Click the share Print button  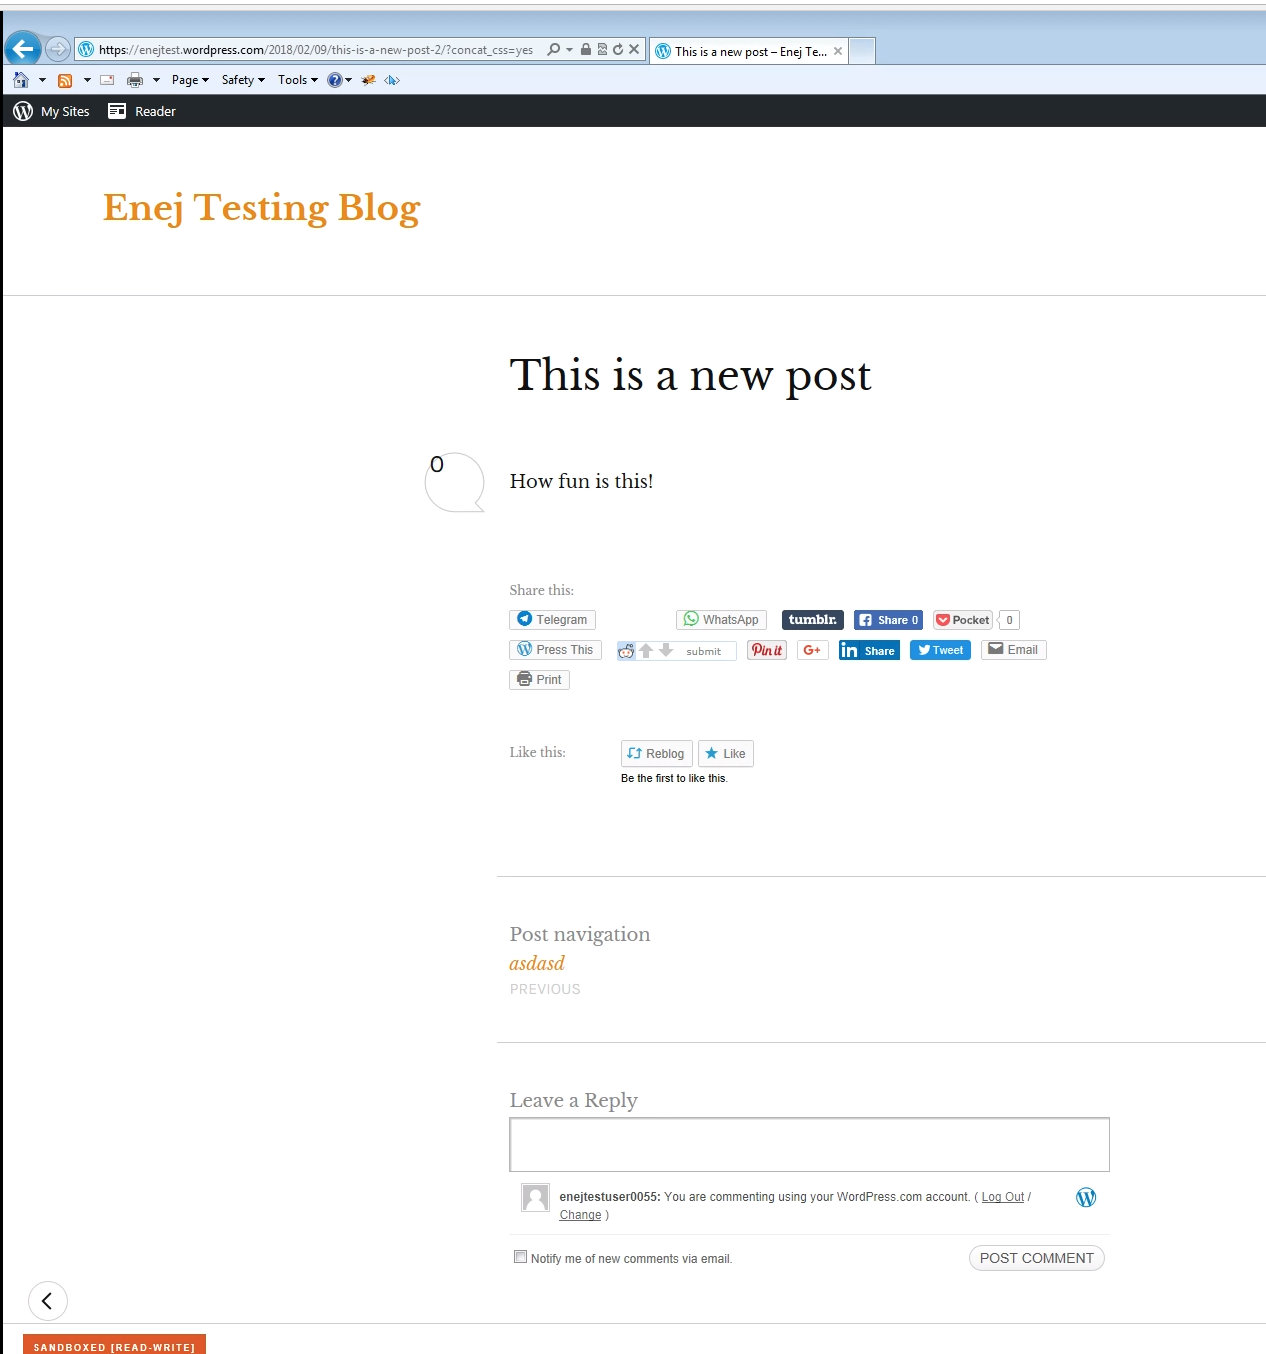click(539, 680)
